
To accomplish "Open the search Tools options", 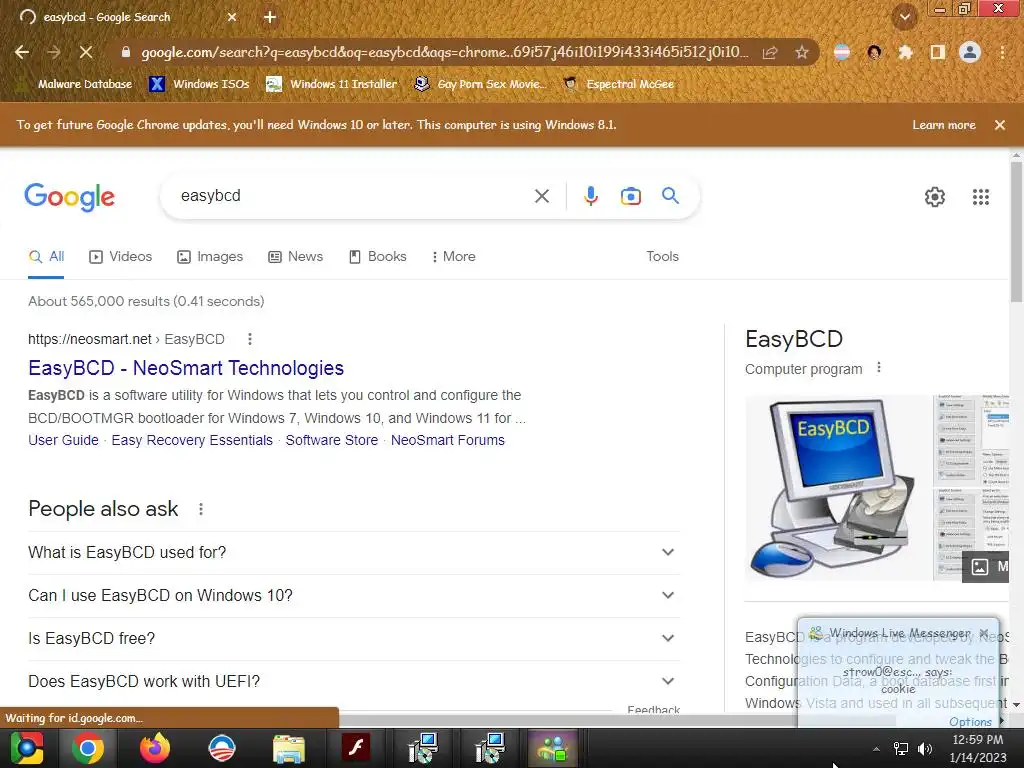I will pyautogui.click(x=662, y=257).
